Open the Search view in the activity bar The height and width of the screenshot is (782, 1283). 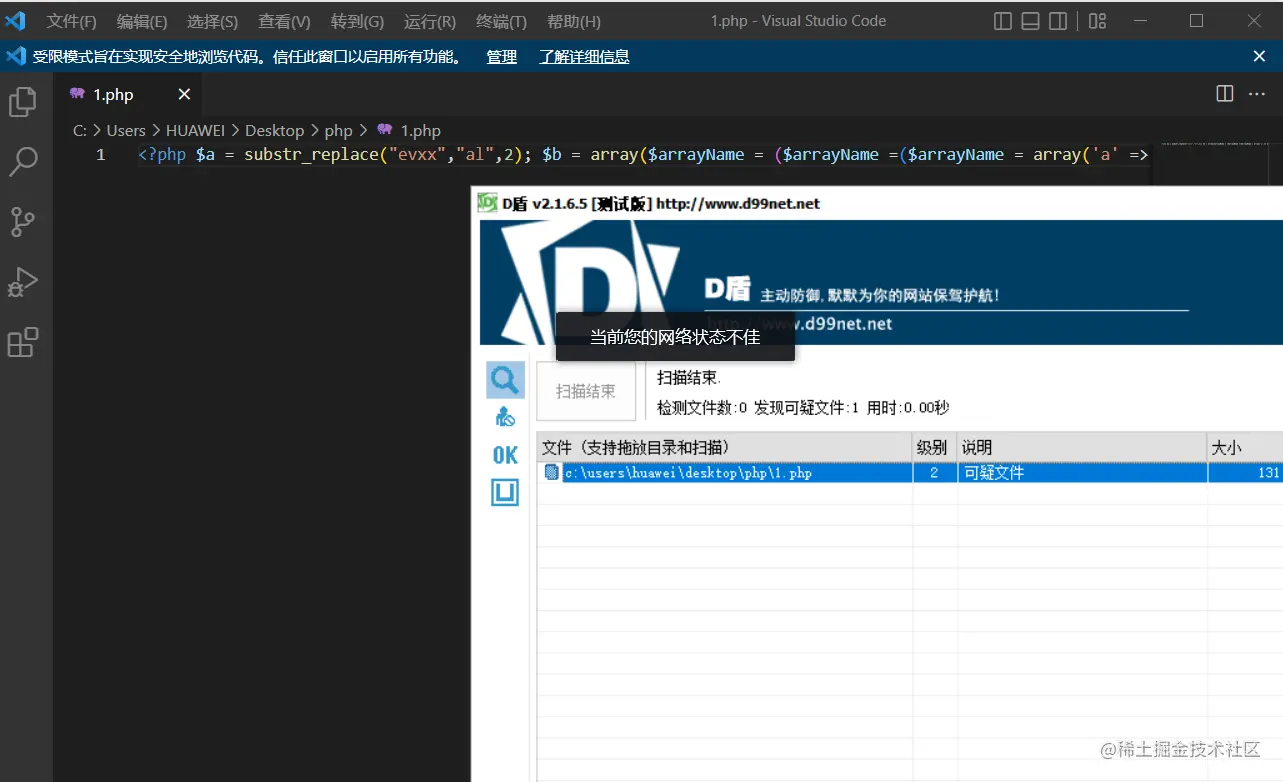(22, 161)
